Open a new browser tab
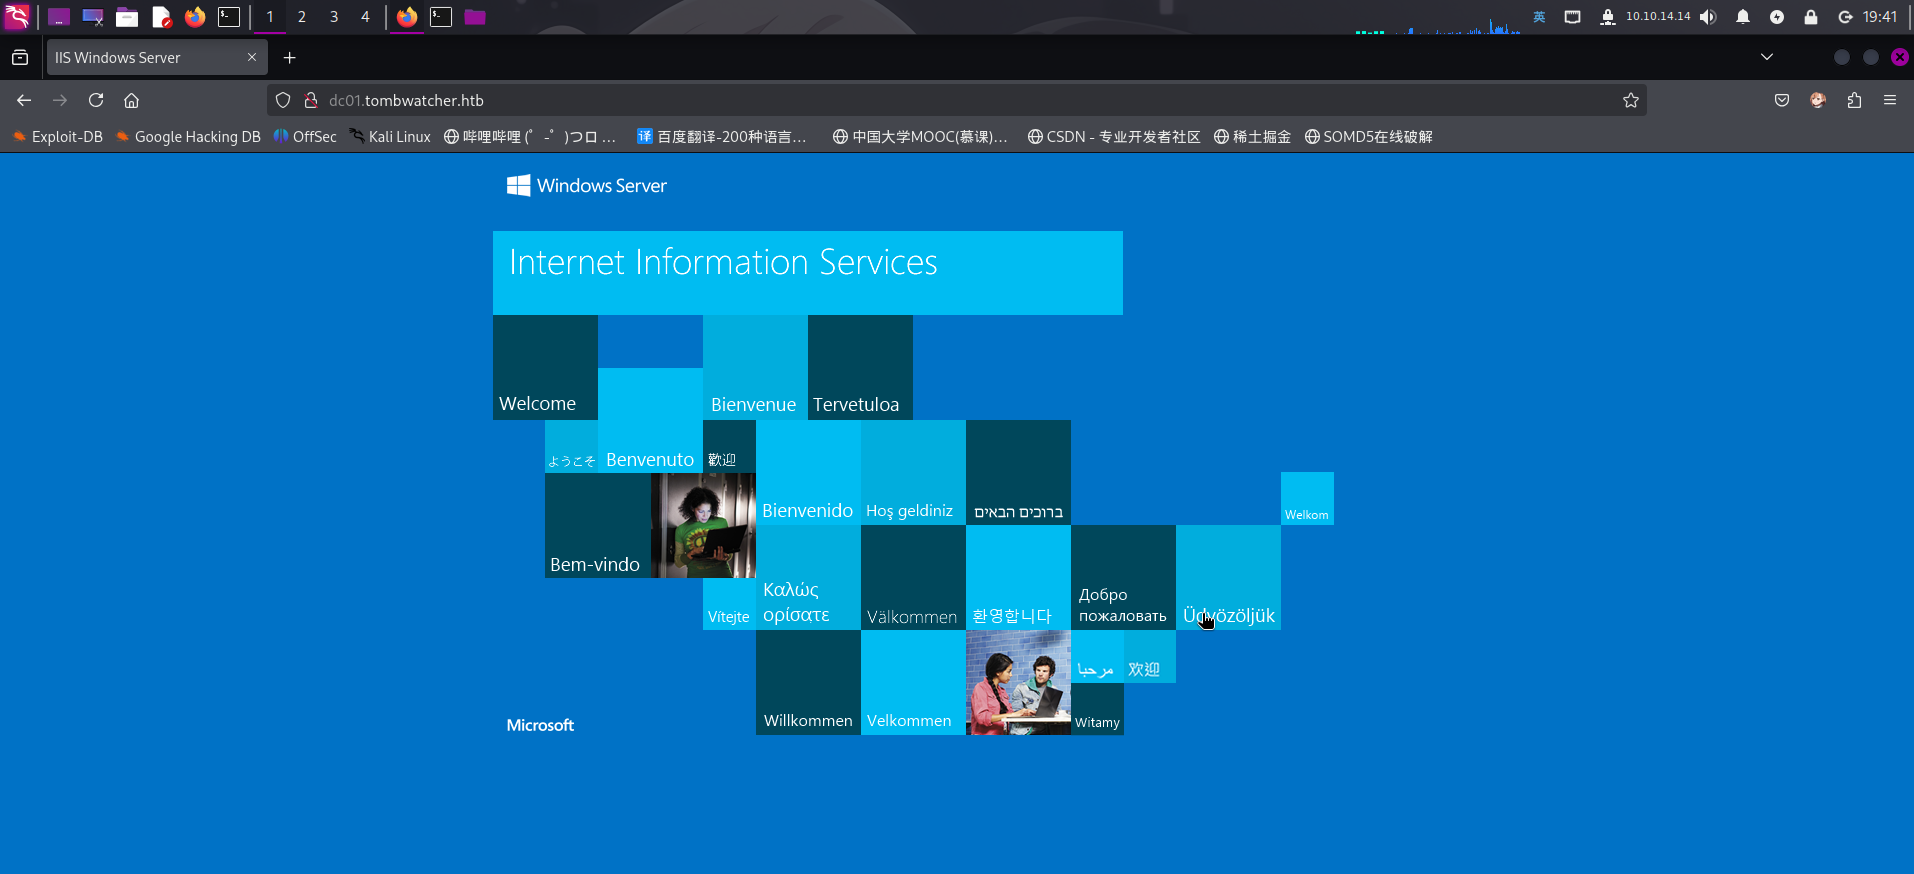Viewport: 1914px width, 874px height. [x=290, y=58]
